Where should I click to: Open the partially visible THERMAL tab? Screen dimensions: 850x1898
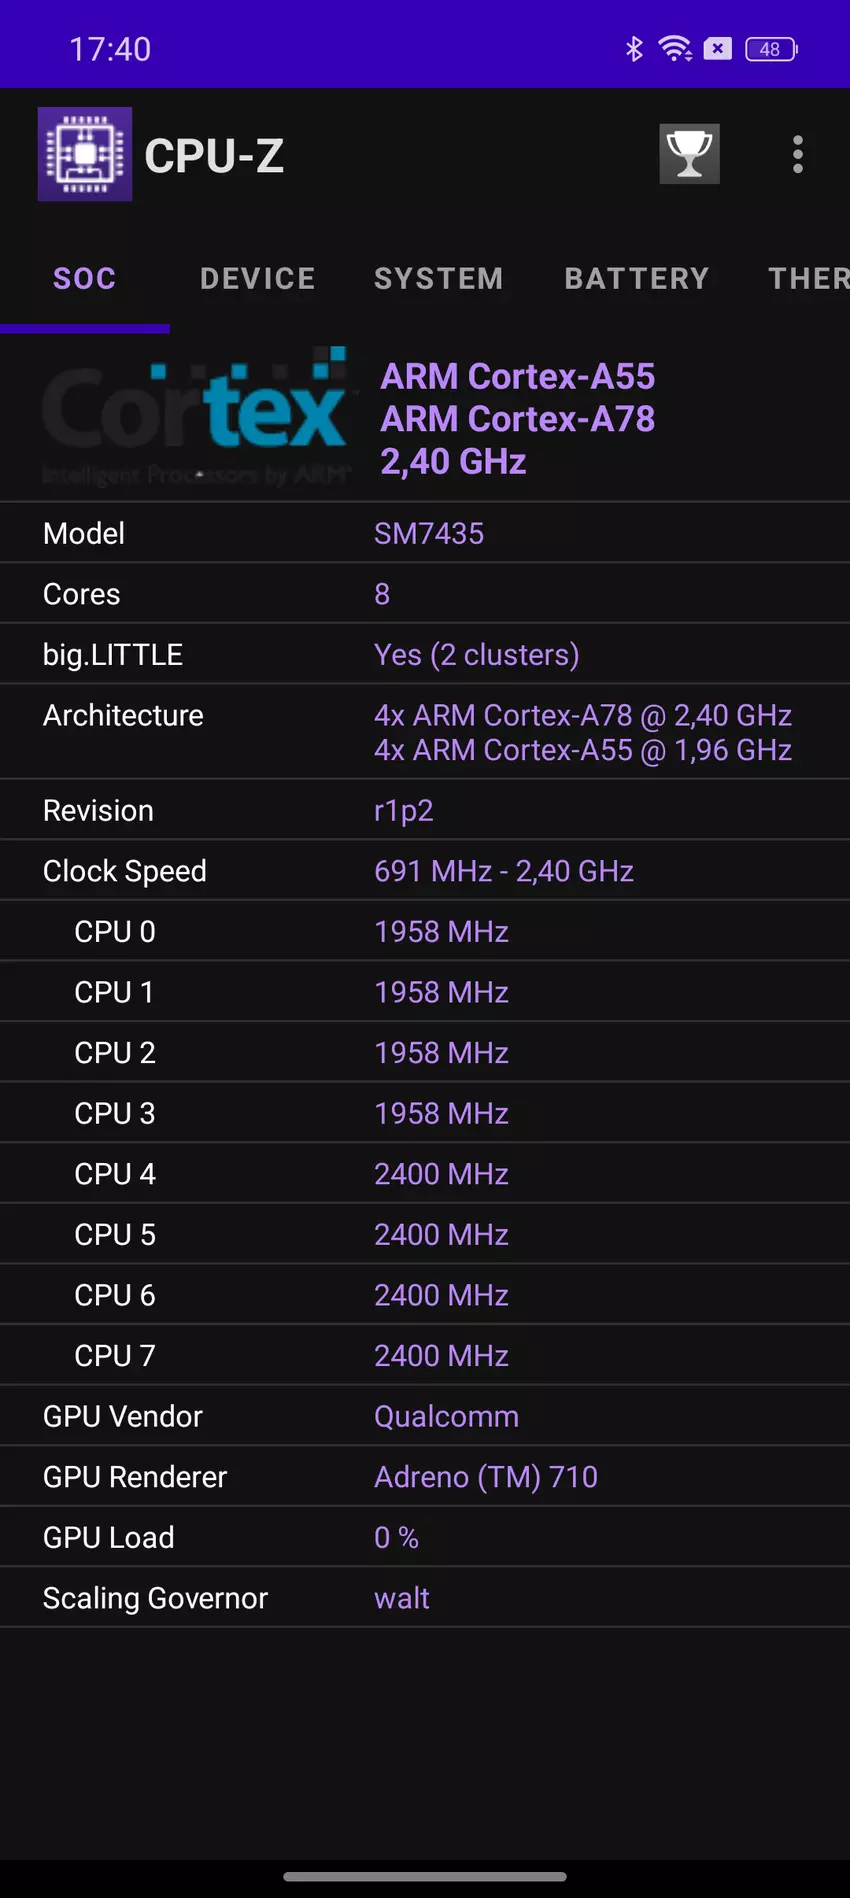pos(807,278)
